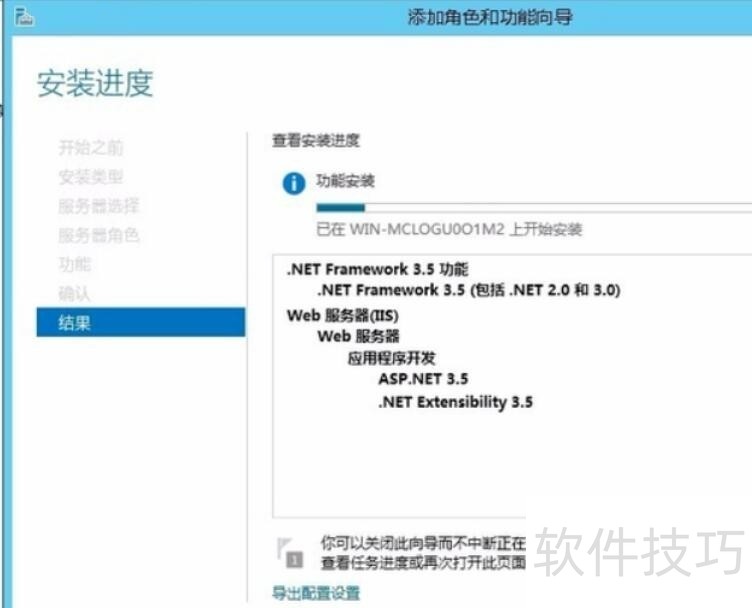This screenshot has width=752, height=608.
Task: Click the 已在 WIN-MCLOGU0O1M2 上开始安装 status text
Action: point(449,229)
